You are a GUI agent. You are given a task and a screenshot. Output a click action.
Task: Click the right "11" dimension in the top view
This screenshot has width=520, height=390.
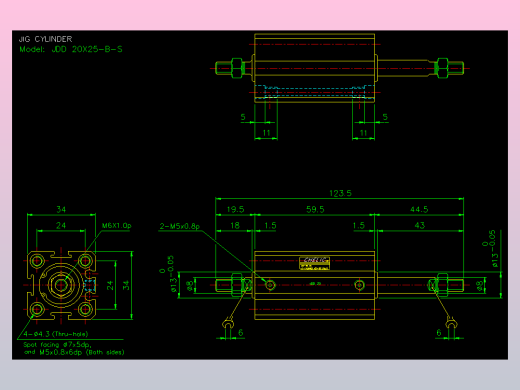click(363, 133)
